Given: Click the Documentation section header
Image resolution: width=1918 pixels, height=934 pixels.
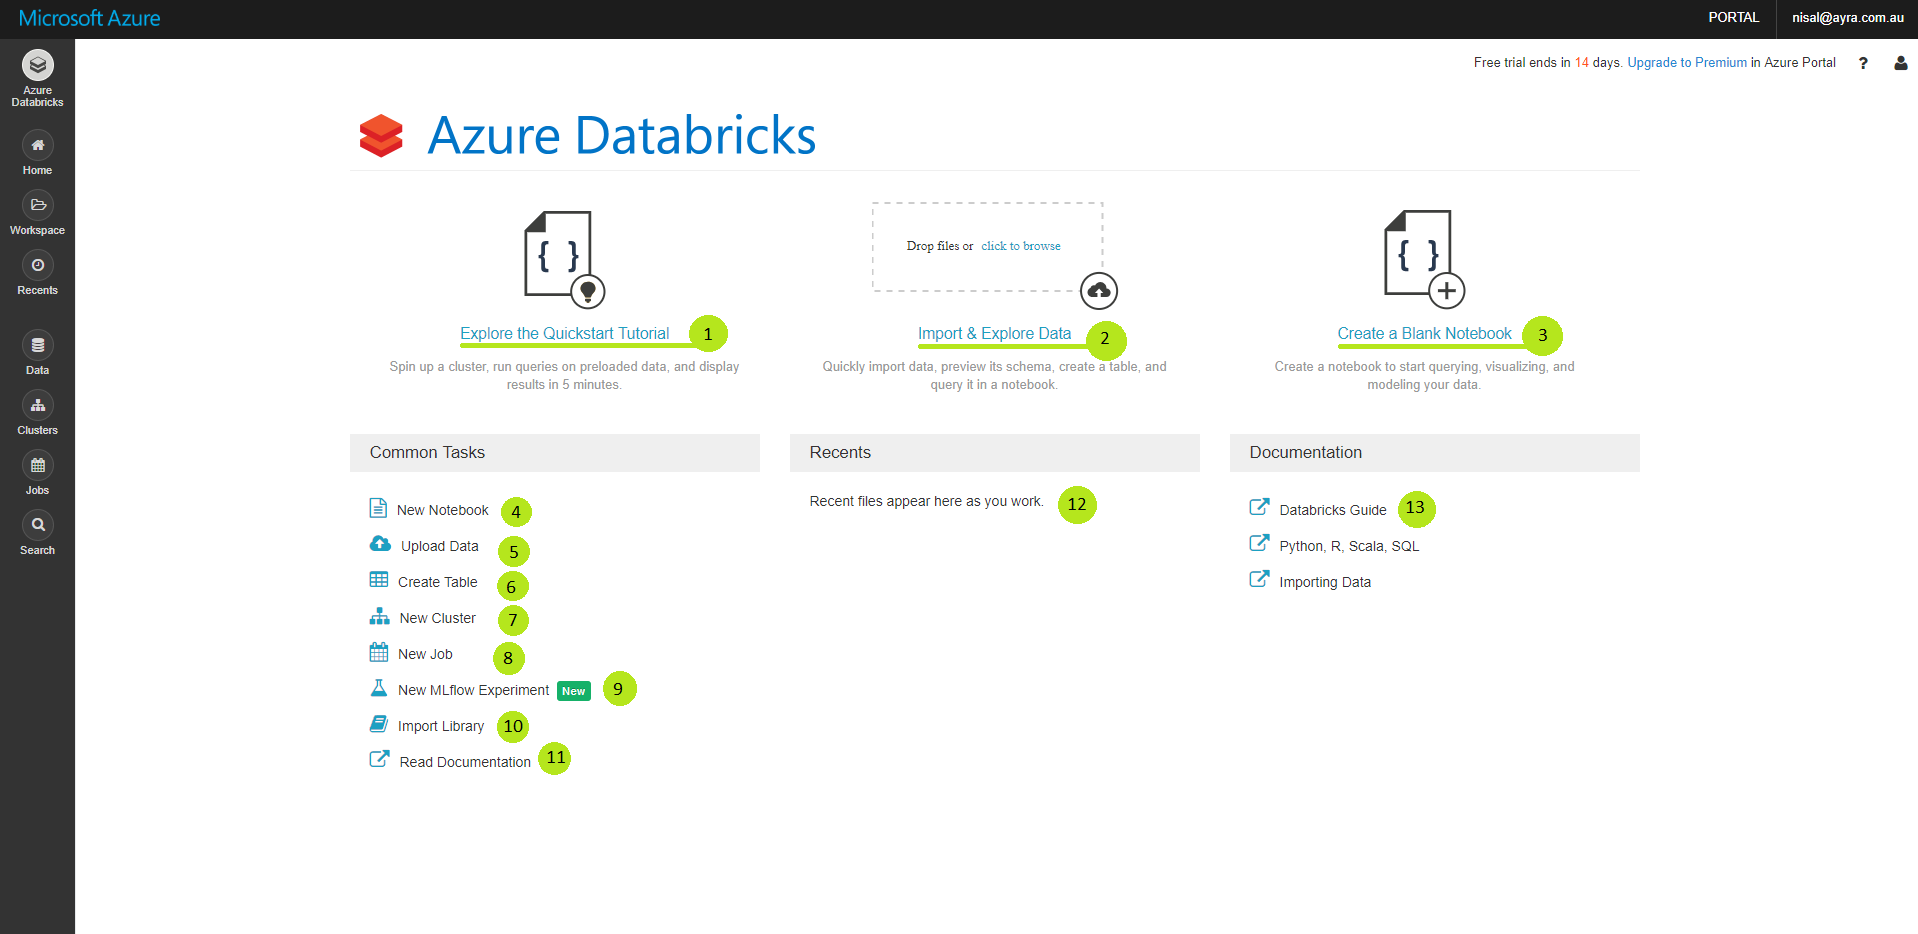Looking at the screenshot, I should pyautogui.click(x=1435, y=453).
